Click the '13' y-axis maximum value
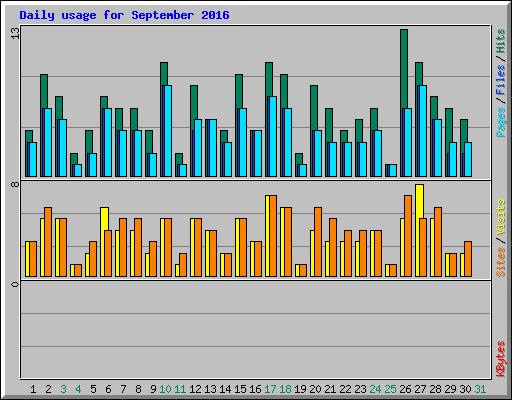Image resolution: width=512 pixels, height=400 pixels. click(16, 33)
